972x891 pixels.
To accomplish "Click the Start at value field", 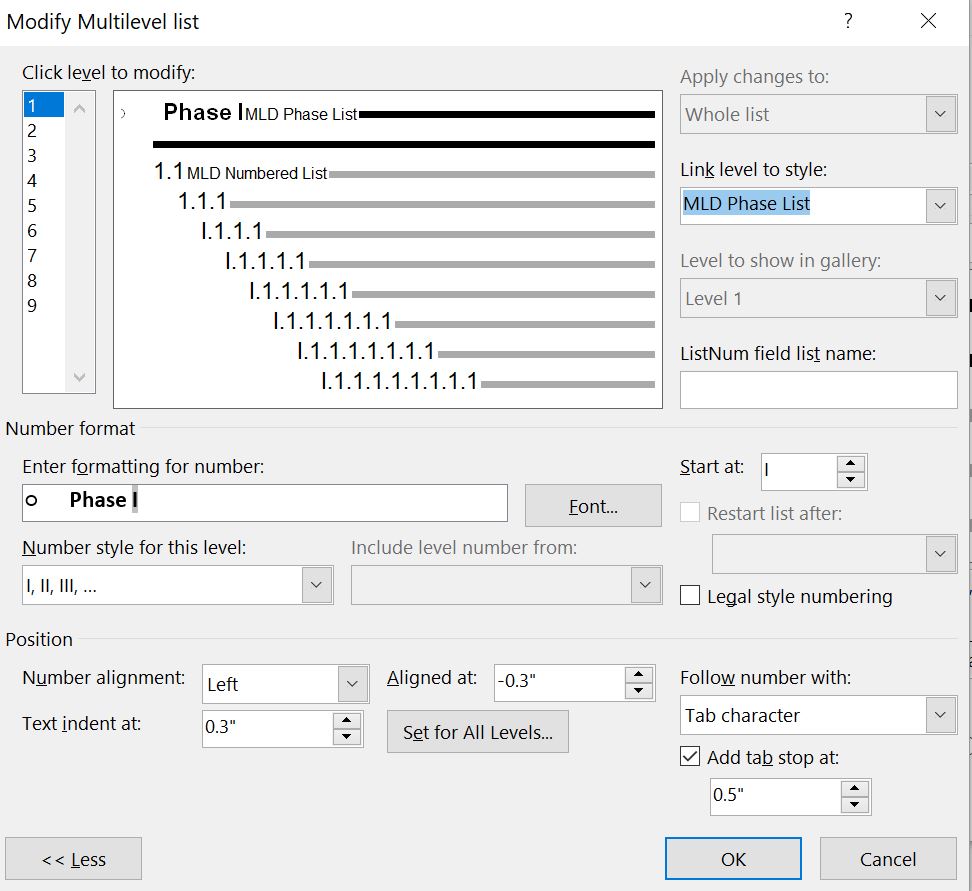I will click(798, 472).
